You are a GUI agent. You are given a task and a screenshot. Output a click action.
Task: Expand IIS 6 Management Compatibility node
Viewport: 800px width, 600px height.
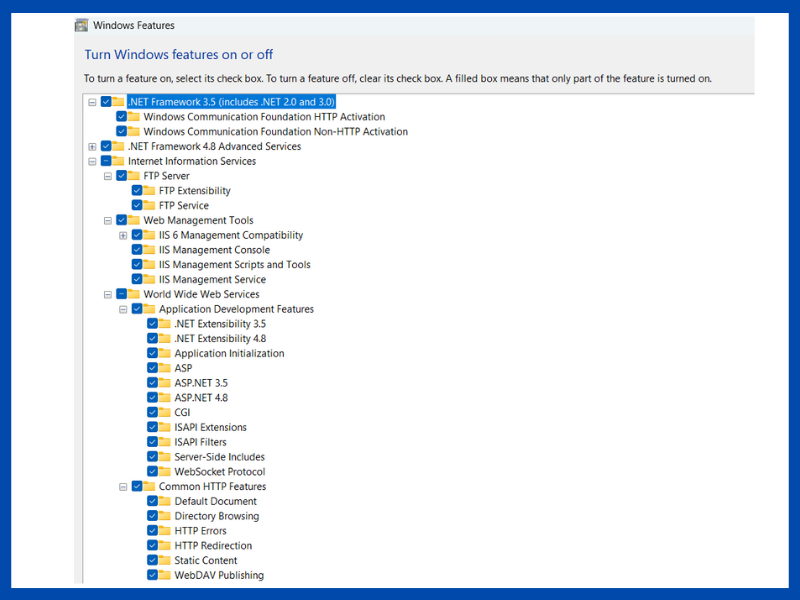tap(123, 236)
